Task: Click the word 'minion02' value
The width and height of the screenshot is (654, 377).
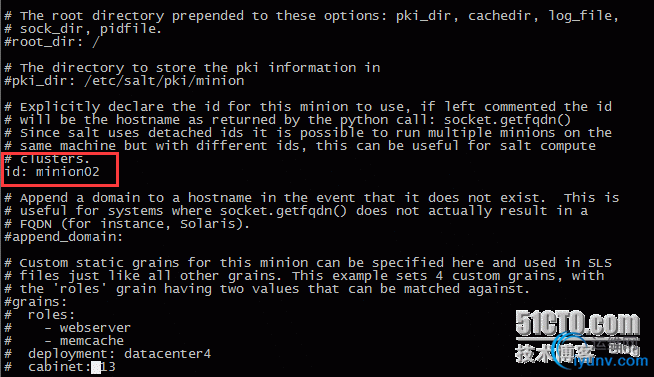Action: 68,172
